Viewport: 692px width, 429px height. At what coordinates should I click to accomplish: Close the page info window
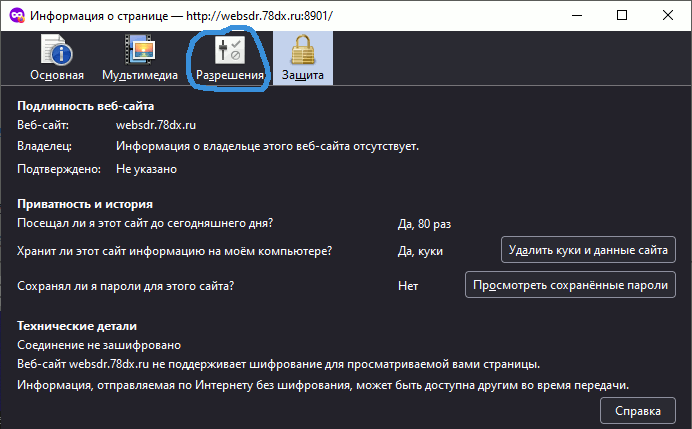pos(664,16)
